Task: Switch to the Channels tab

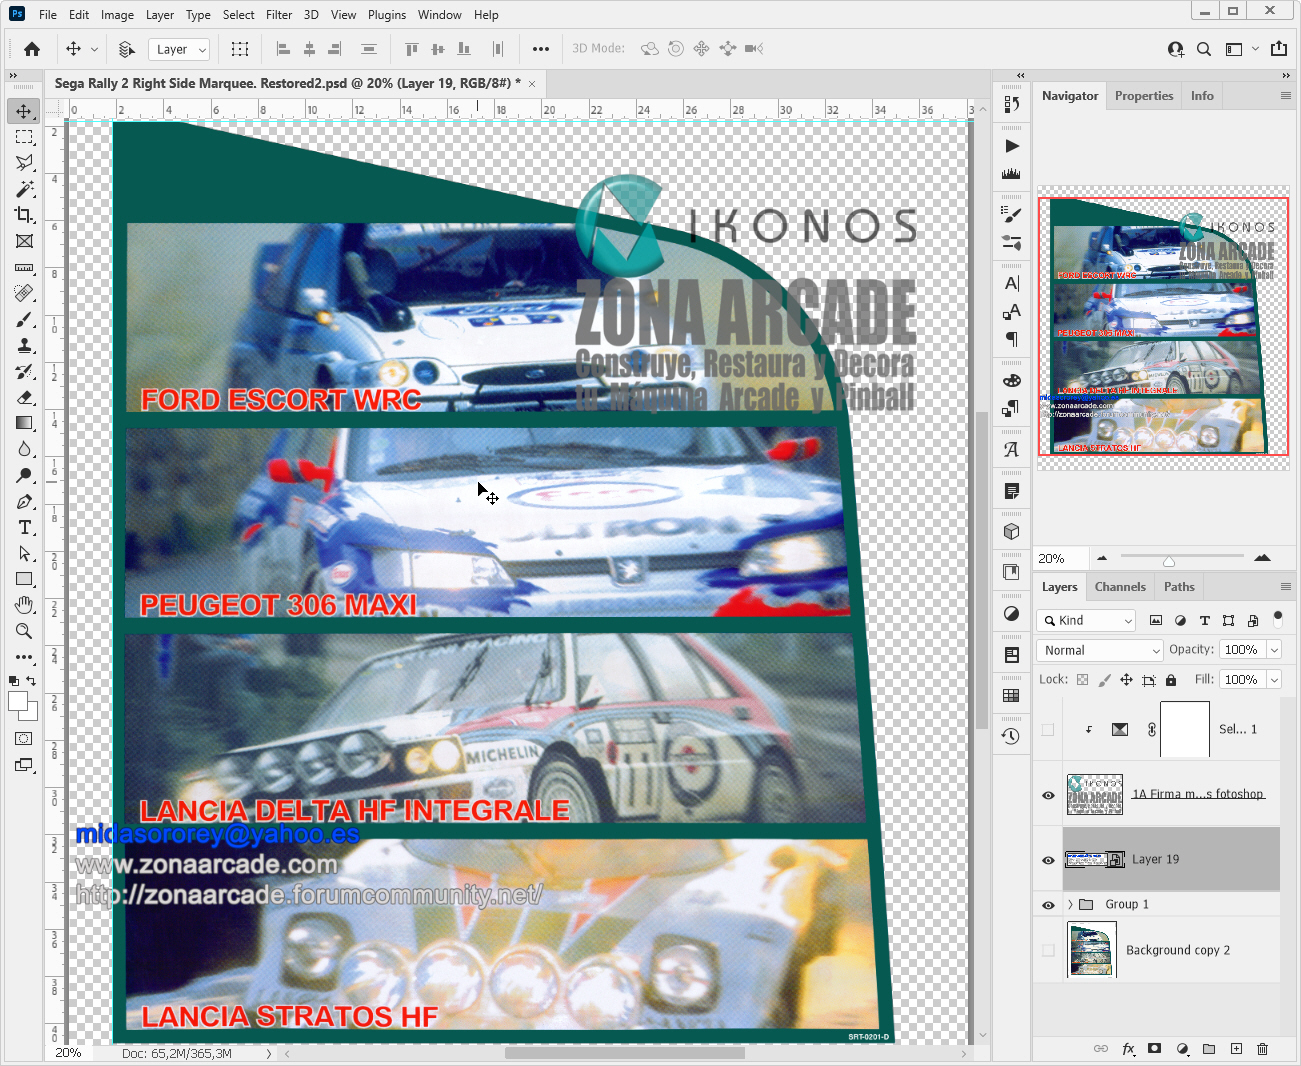Action: point(1120,586)
